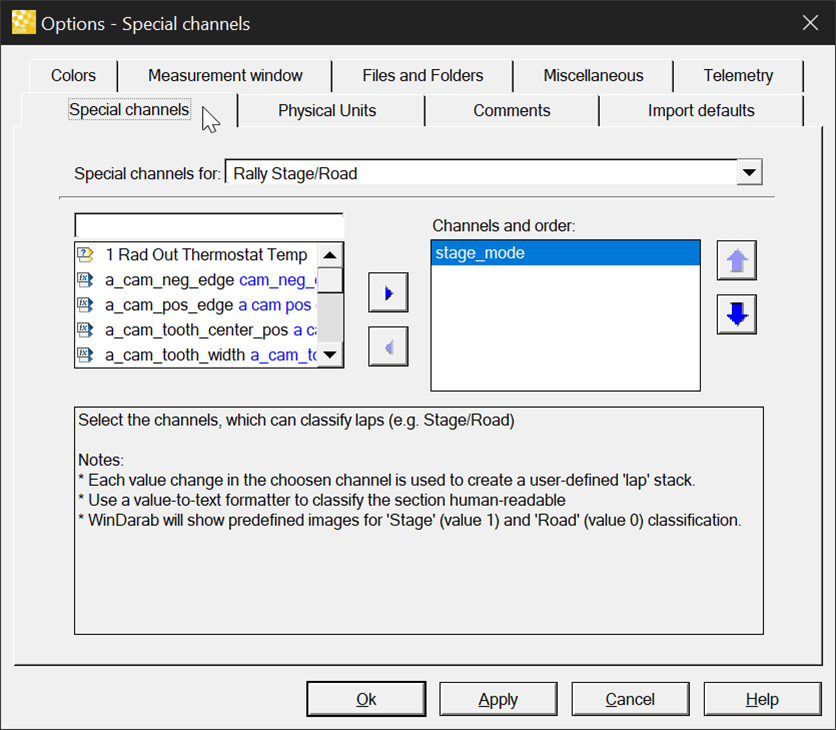836x730 pixels.
Task: Open the Comments tab
Action: coord(511,111)
